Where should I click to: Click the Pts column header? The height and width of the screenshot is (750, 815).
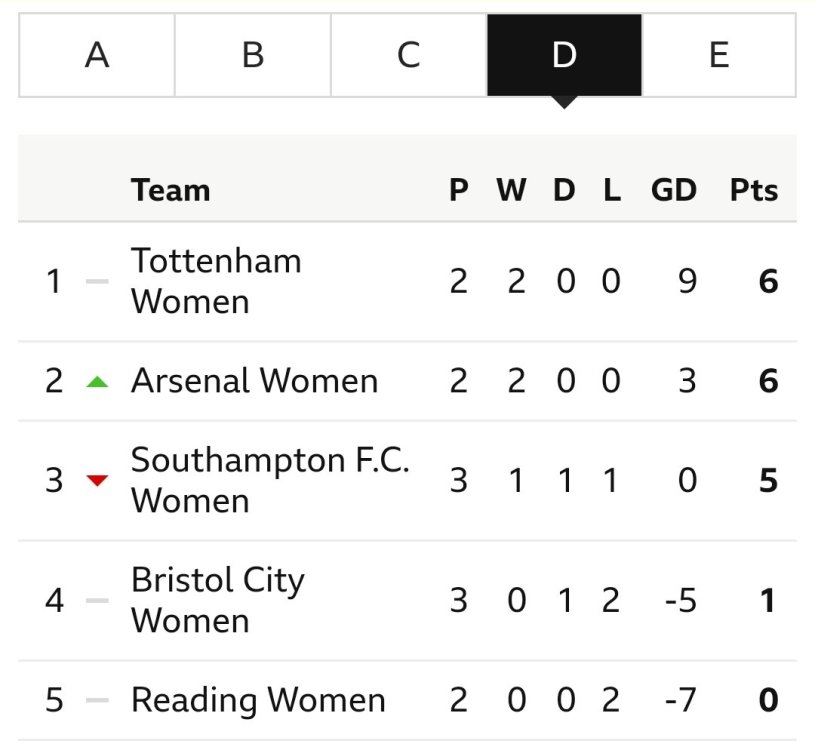(x=753, y=190)
